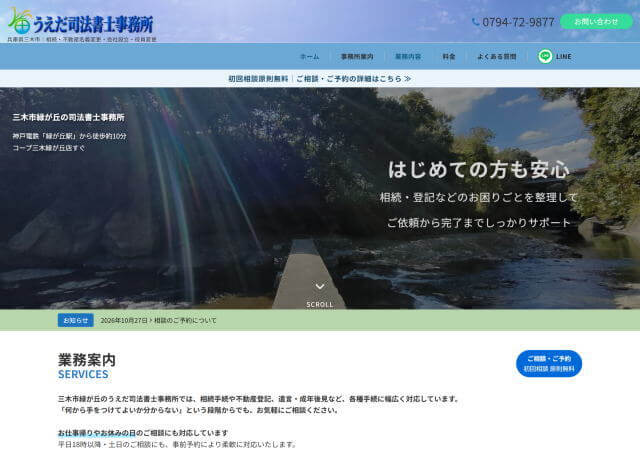Click the お仕事帰りやお休みの日 highlighted text
Screen dimensions: 640x450
[96, 432]
